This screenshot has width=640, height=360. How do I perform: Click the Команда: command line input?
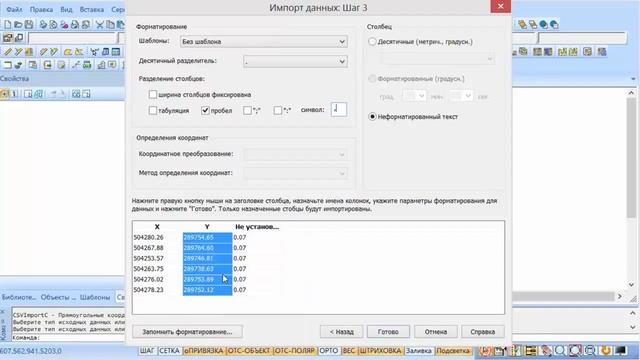click(x=68, y=338)
